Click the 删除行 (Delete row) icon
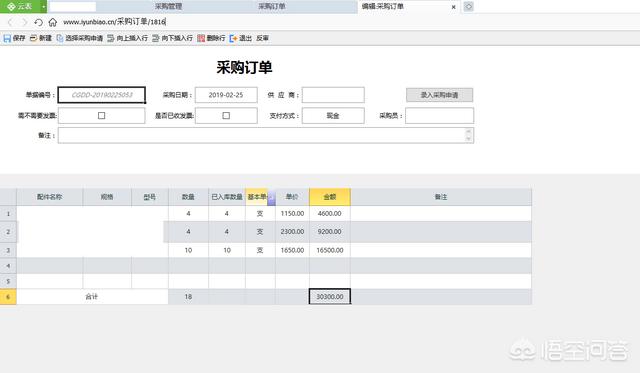The image size is (640, 373). click(201, 38)
